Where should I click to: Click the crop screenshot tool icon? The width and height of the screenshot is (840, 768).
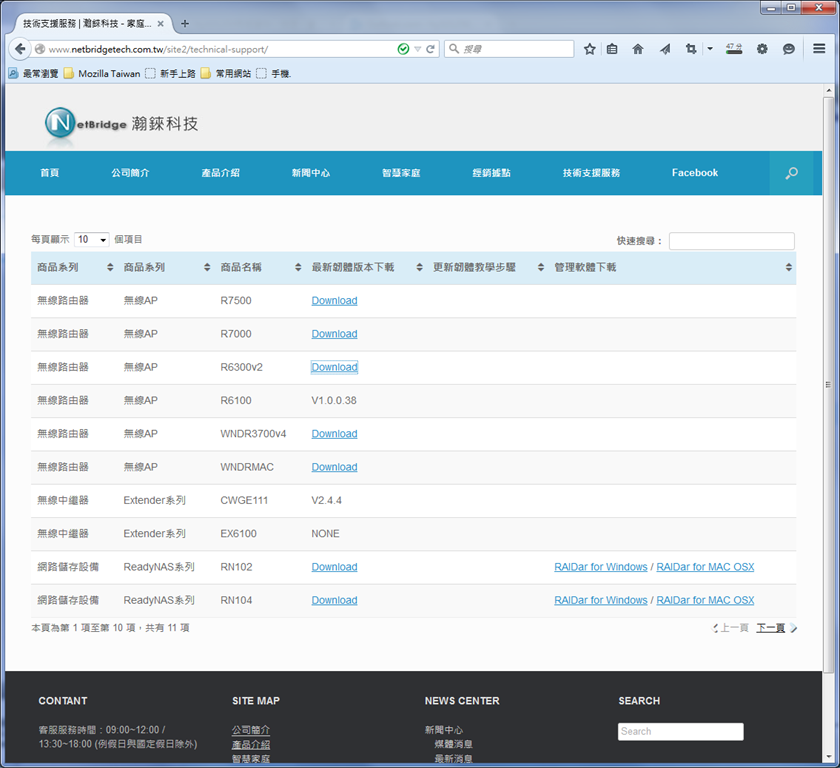tap(691, 49)
